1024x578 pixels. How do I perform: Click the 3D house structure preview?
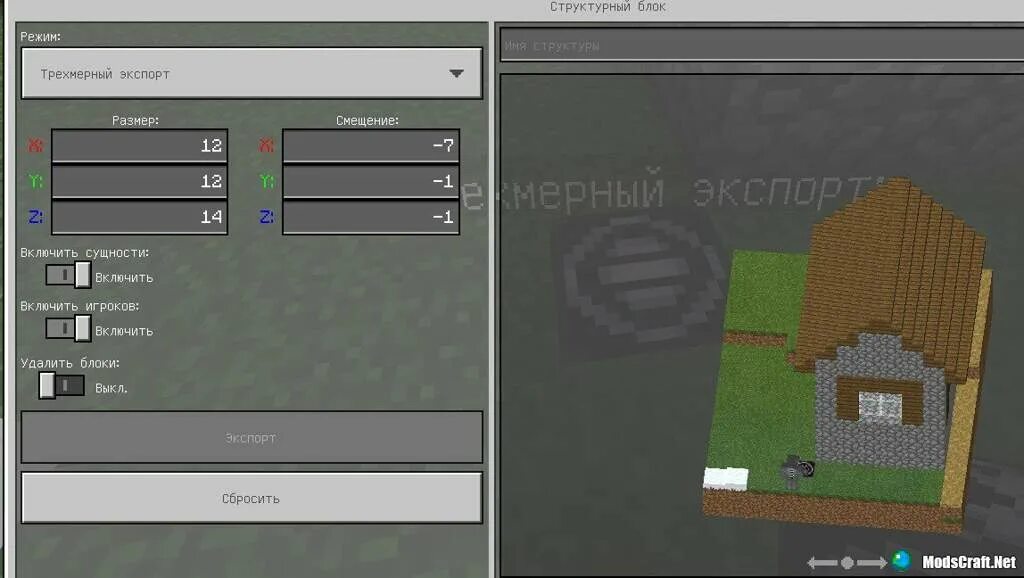(x=848, y=356)
